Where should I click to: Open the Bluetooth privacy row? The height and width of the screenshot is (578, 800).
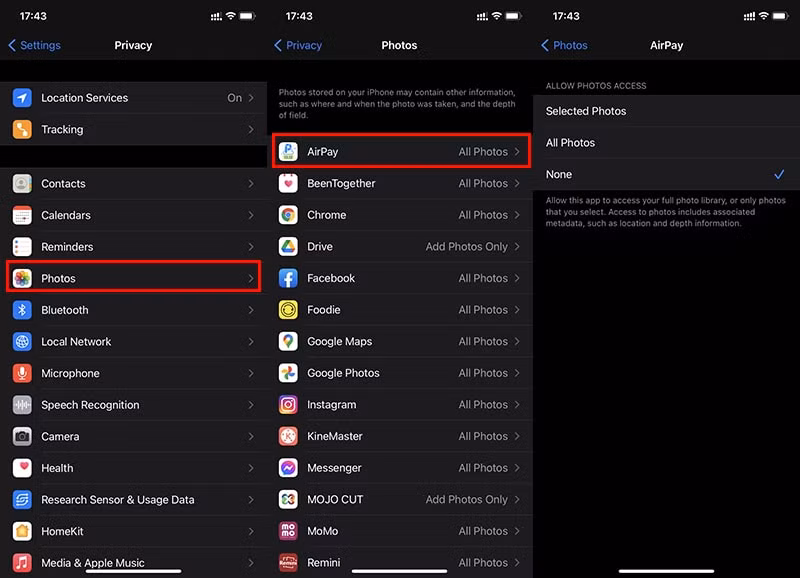pos(133,310)
